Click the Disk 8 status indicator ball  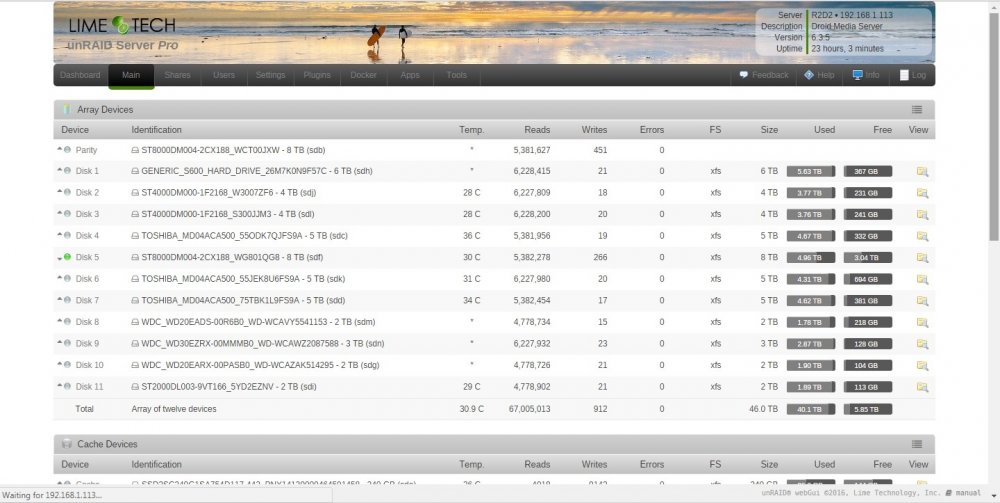(x=68, y=322)
